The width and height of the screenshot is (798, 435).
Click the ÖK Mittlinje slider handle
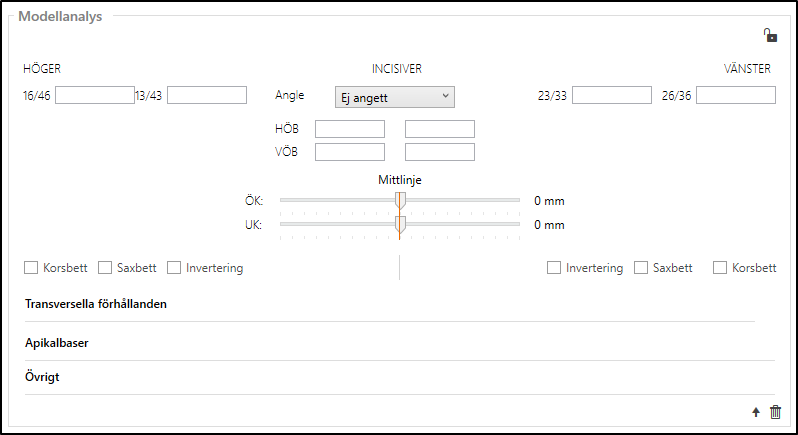click(x=400, y=200)
